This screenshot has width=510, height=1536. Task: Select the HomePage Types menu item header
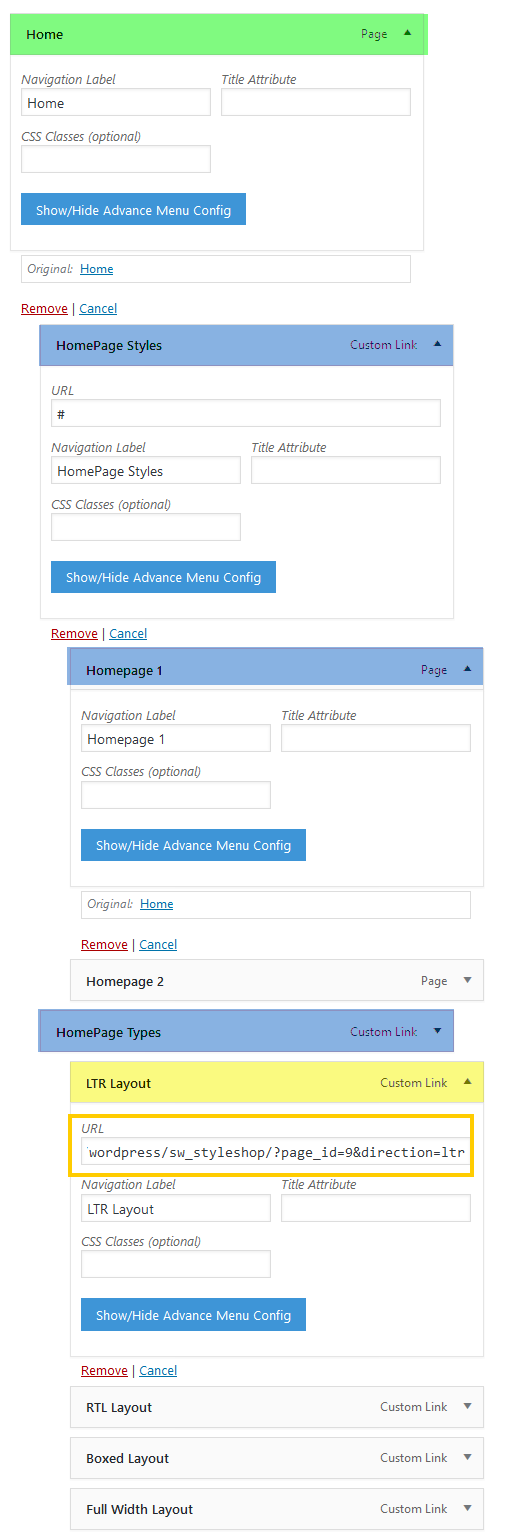point(246,1031)
